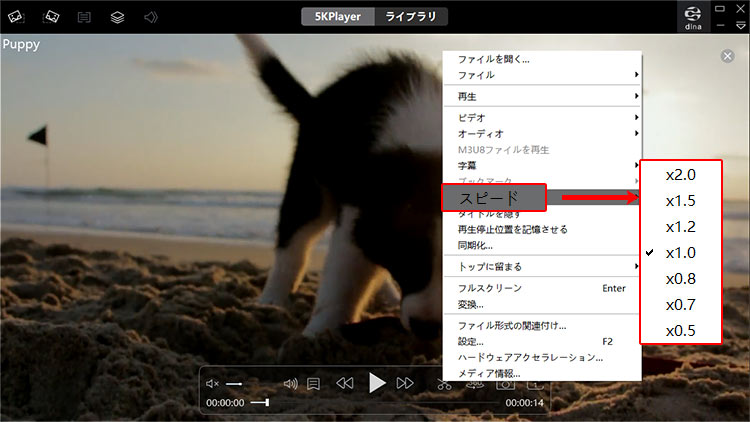Open 設定... from the context menu
This screenshot has width=750, height=422.
click(x=542, y=342)
